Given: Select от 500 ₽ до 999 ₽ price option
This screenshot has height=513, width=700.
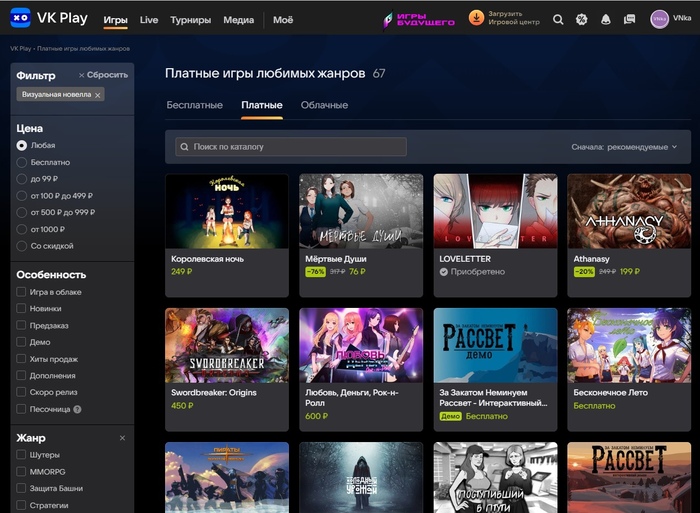Looking at the screenshot, I should (x=21, y=213).
